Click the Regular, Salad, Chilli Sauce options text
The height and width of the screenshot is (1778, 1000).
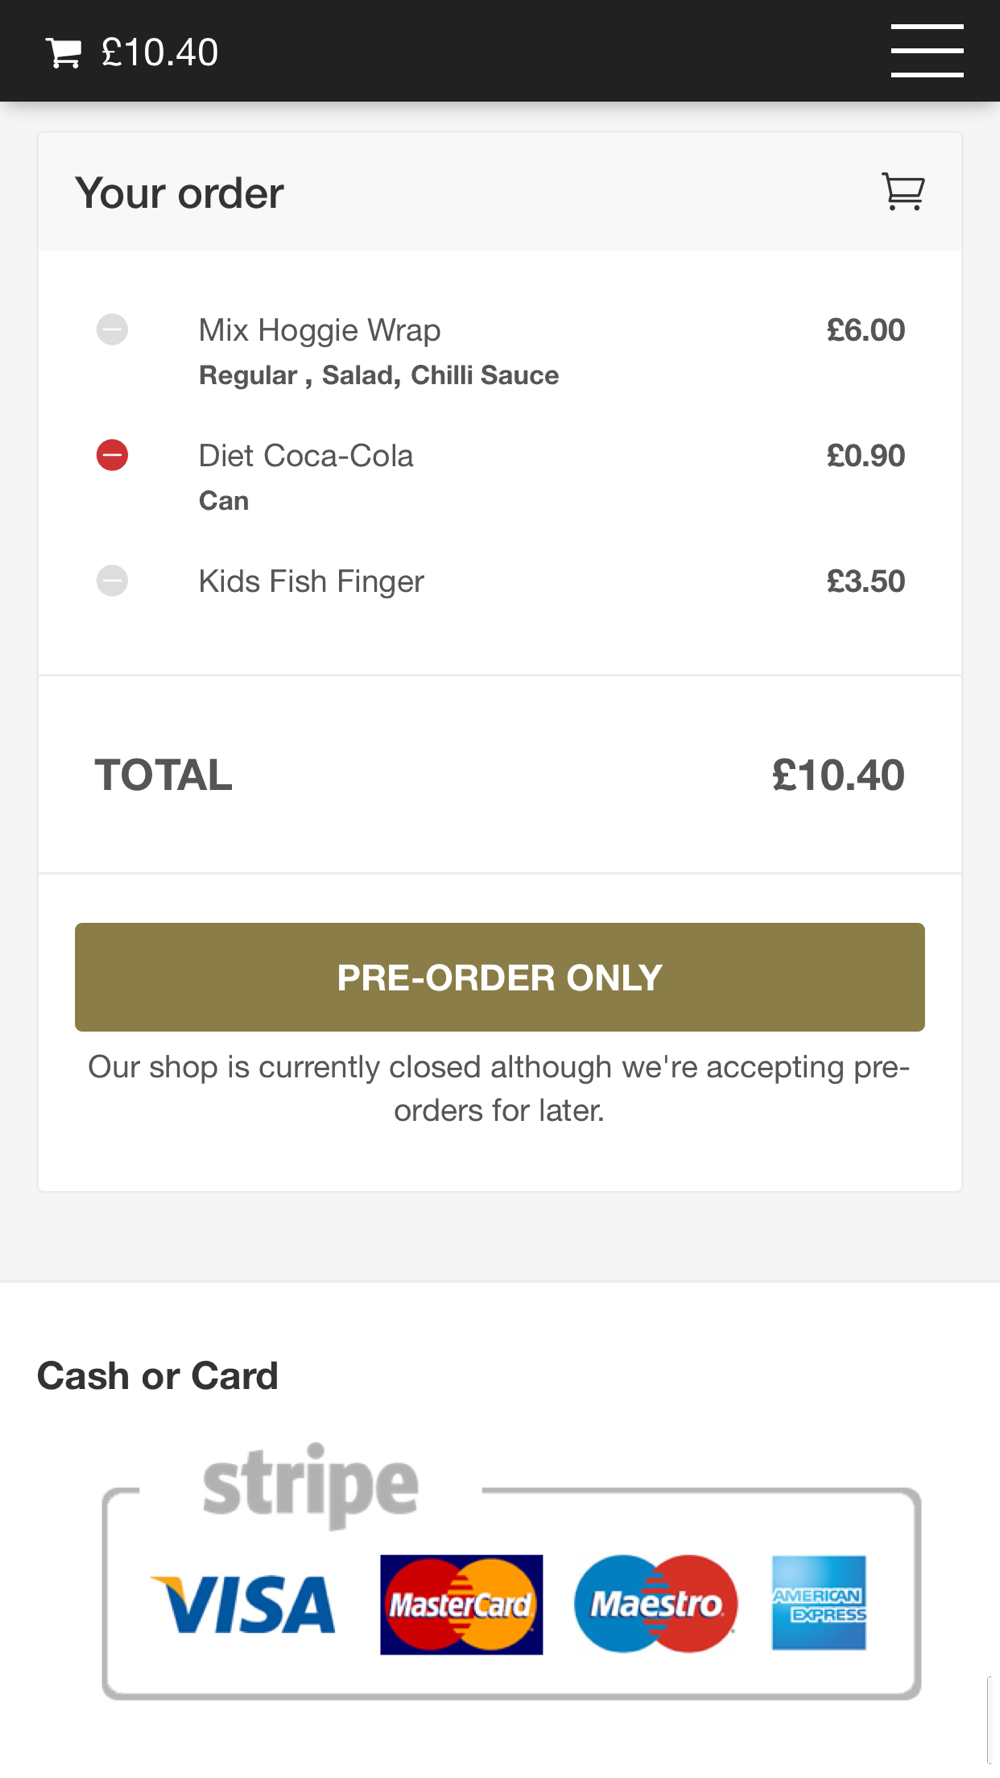coord(379,375)
